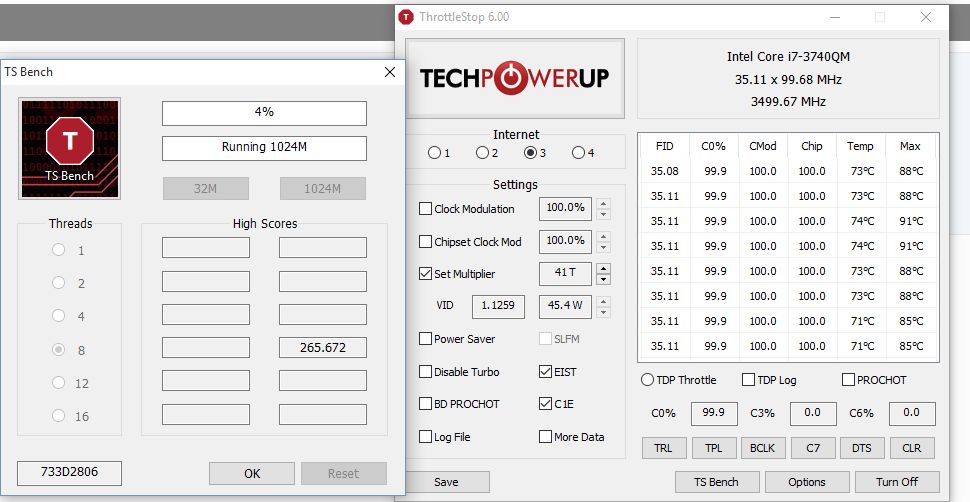Click the 45.4 W power up arrow
970x502 pixels.
point(603,301)
